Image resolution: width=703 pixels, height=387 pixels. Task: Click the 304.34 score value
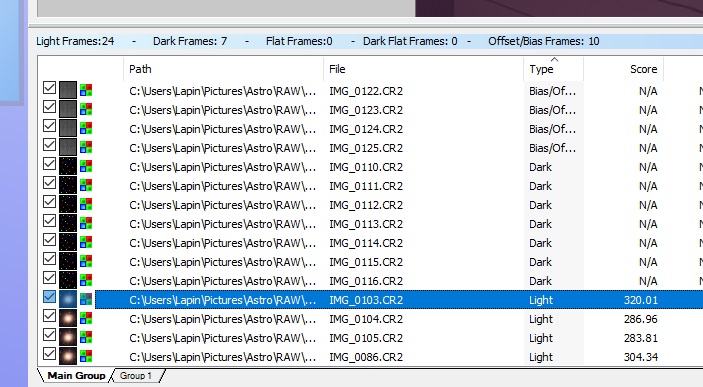[x=641, y=357]
